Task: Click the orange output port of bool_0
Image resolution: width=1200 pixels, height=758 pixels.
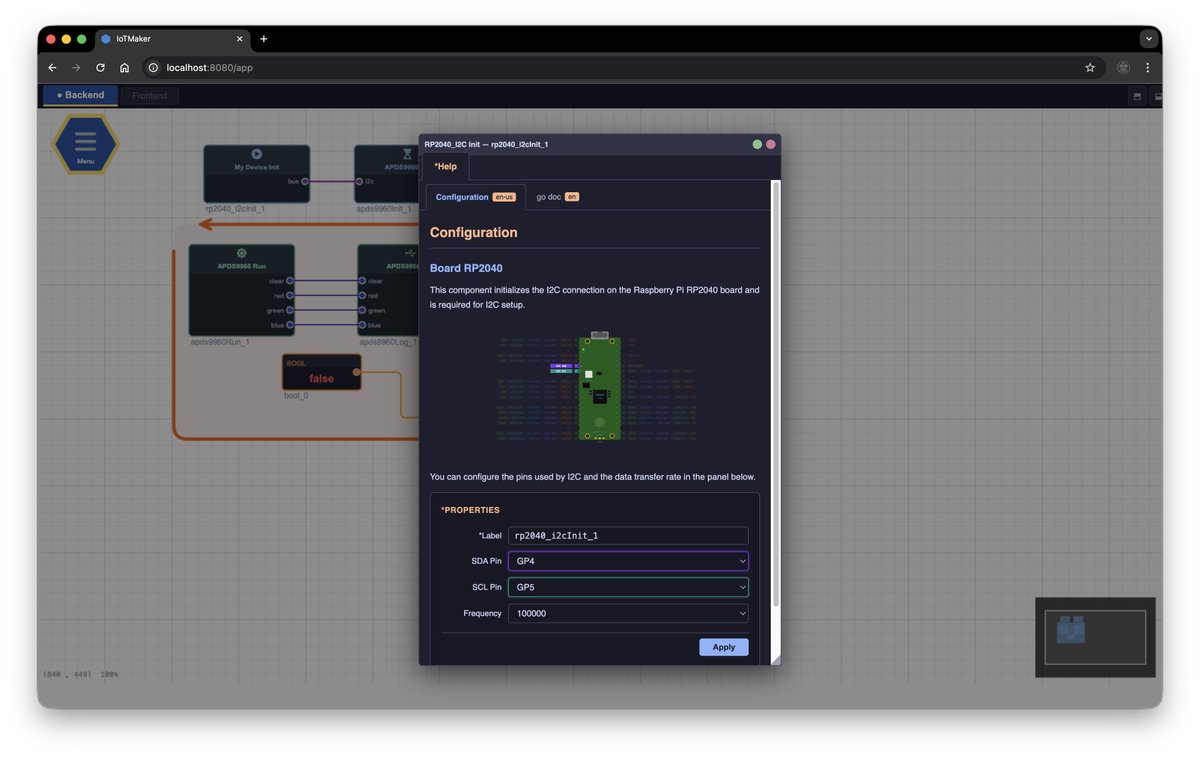Action: [x=357, y=373]
